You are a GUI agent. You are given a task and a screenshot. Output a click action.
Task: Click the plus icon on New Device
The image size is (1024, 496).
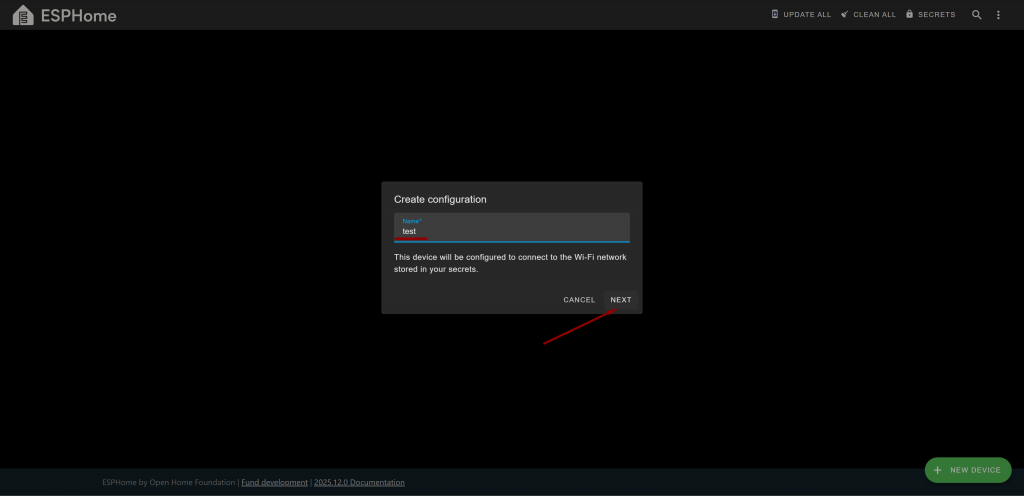click(x=937, y=470)
